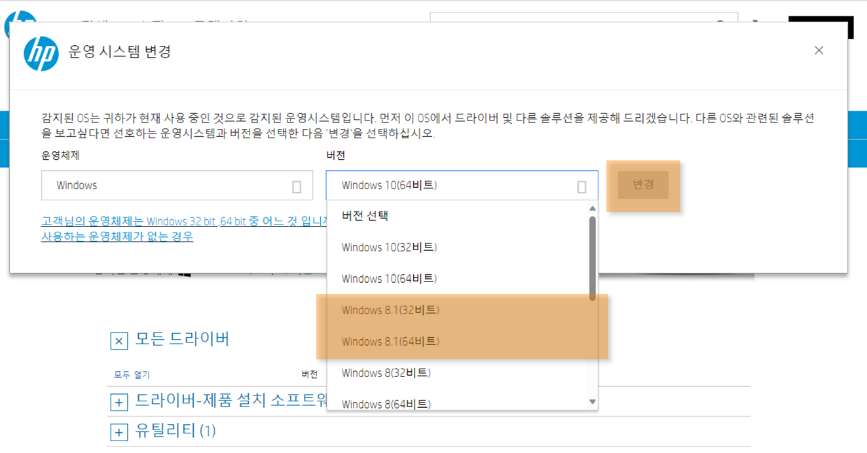This screenshot has height=453, width=867.
Task: Choose Windows 10(64비트) in dropdown list
Action: tap(458, 279)
